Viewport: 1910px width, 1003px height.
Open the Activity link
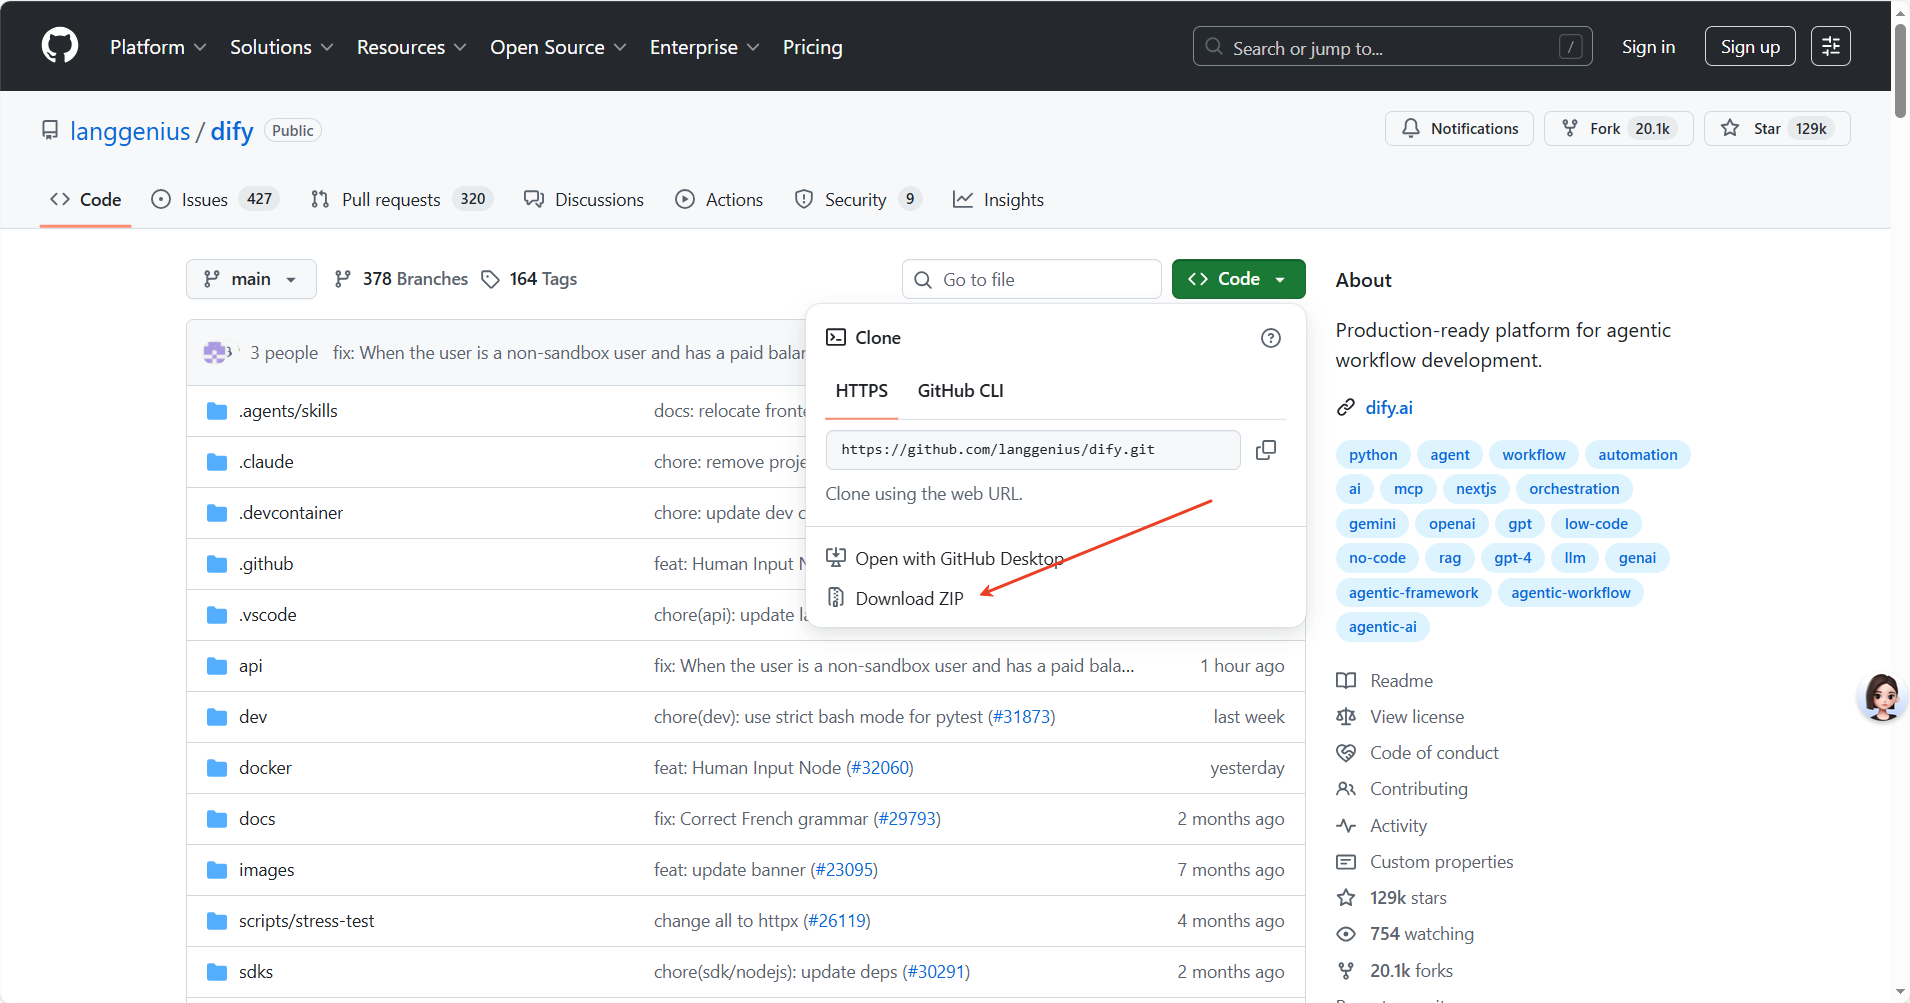point(1398,826)
